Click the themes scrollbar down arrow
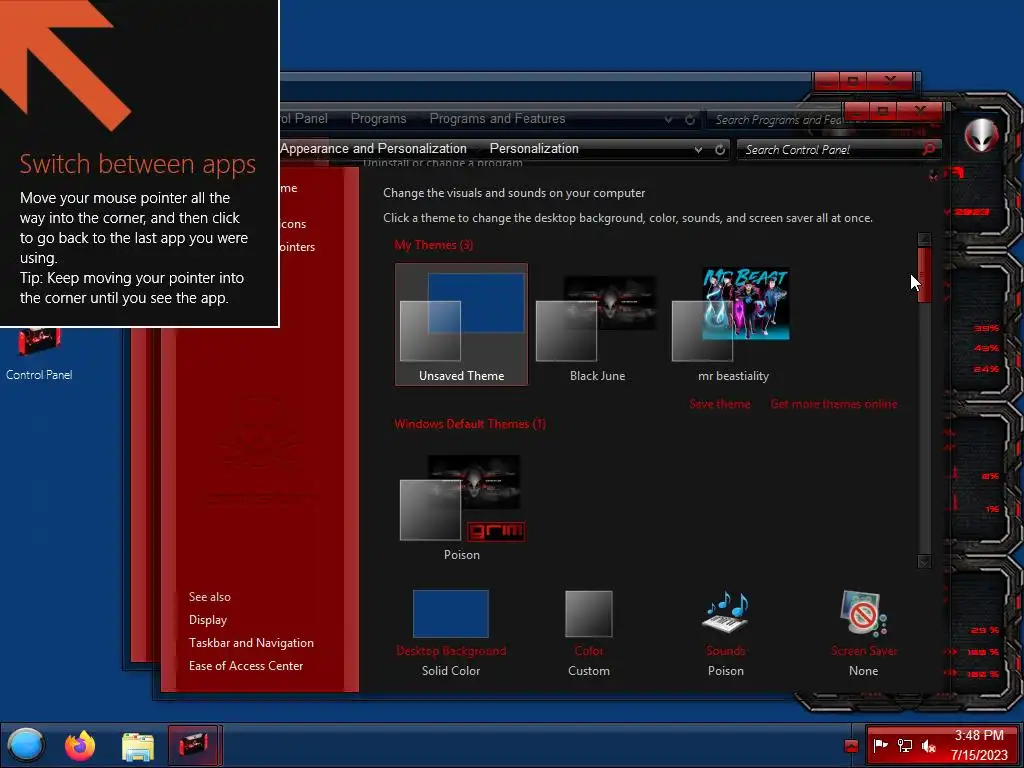The image size is (1024, 768). 924,562
